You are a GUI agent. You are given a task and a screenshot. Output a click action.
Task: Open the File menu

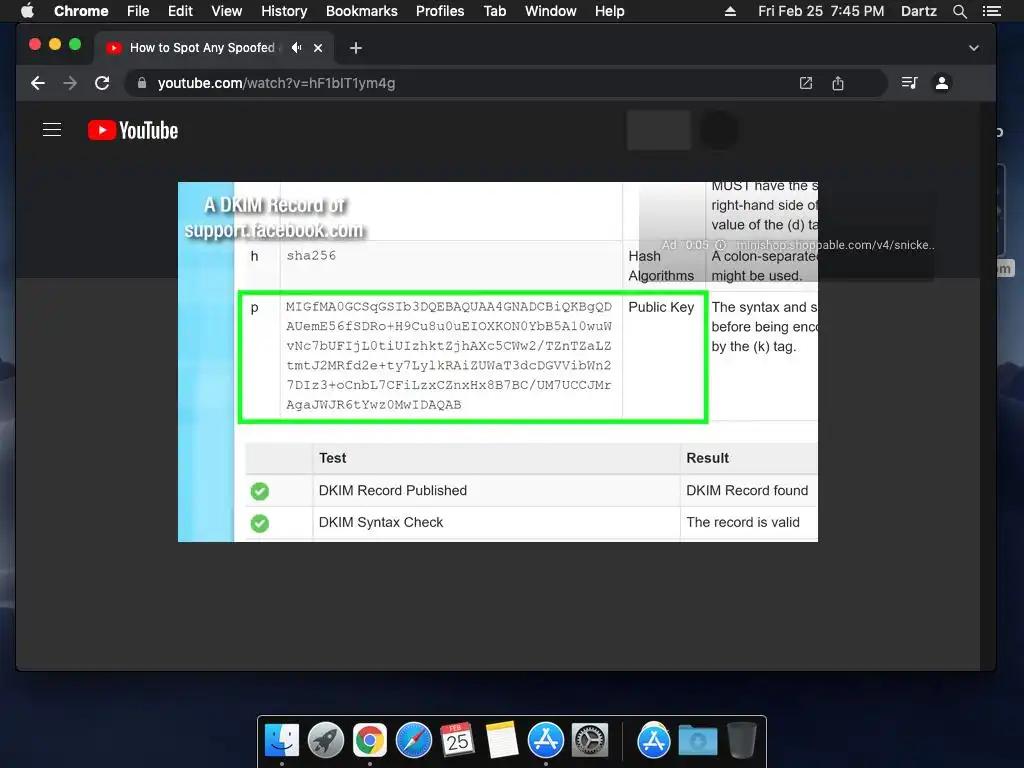pos(138,11)
